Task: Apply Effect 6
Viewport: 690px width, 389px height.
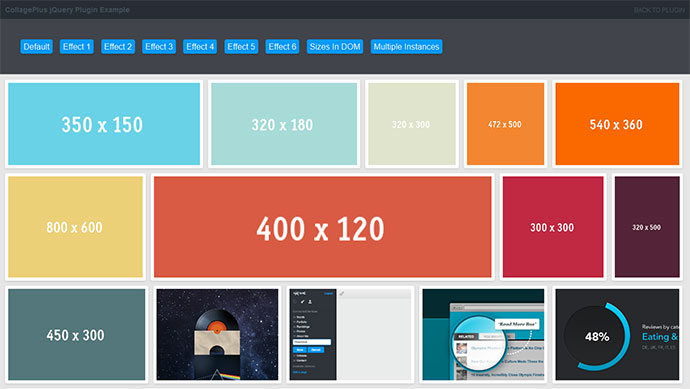Action: 282,47
